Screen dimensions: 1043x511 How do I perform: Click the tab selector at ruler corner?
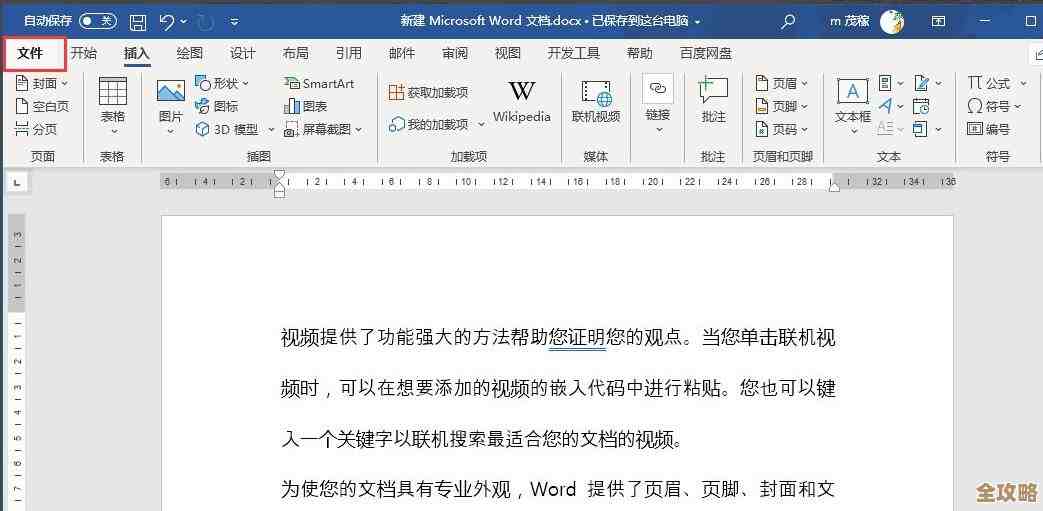click(x=16, y=182)
